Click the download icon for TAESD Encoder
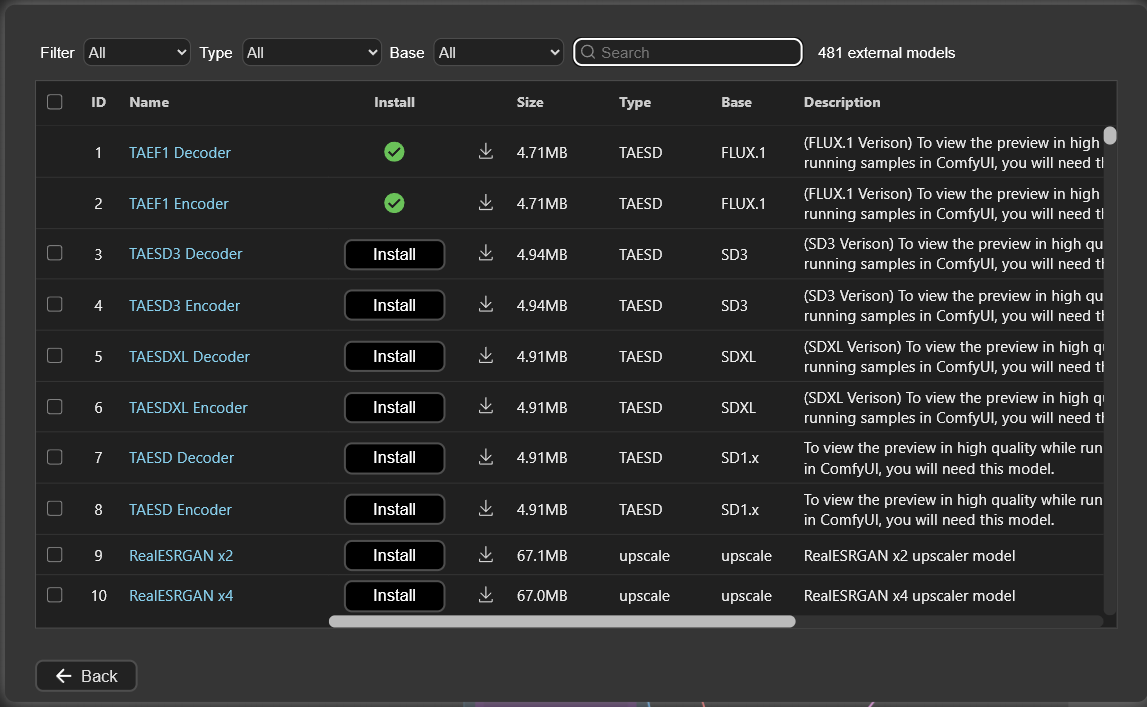Screen dimensions: 1147x707 [x=486, y=508]
